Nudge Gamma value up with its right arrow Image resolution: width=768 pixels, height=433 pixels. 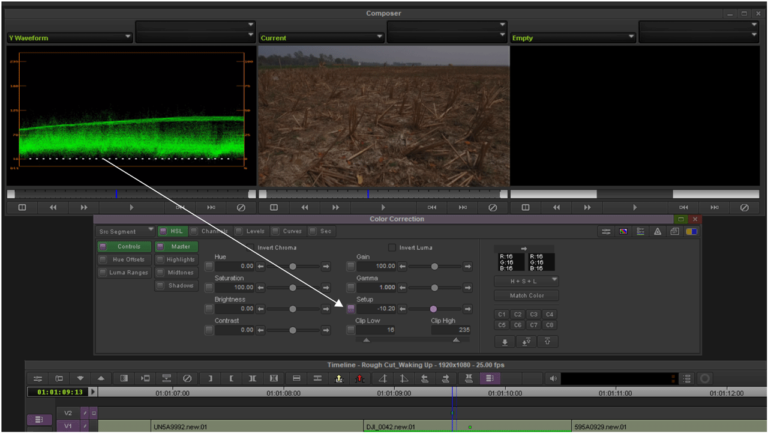tap(468, 288)
